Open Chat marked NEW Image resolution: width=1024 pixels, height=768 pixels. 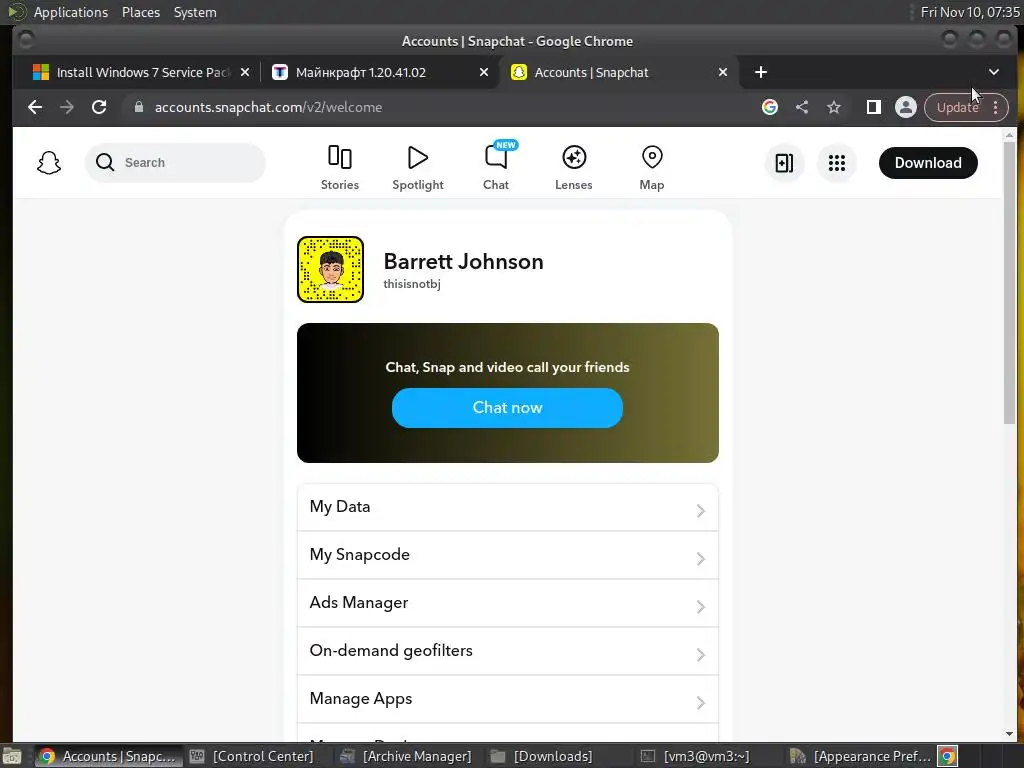pos(496,168)
